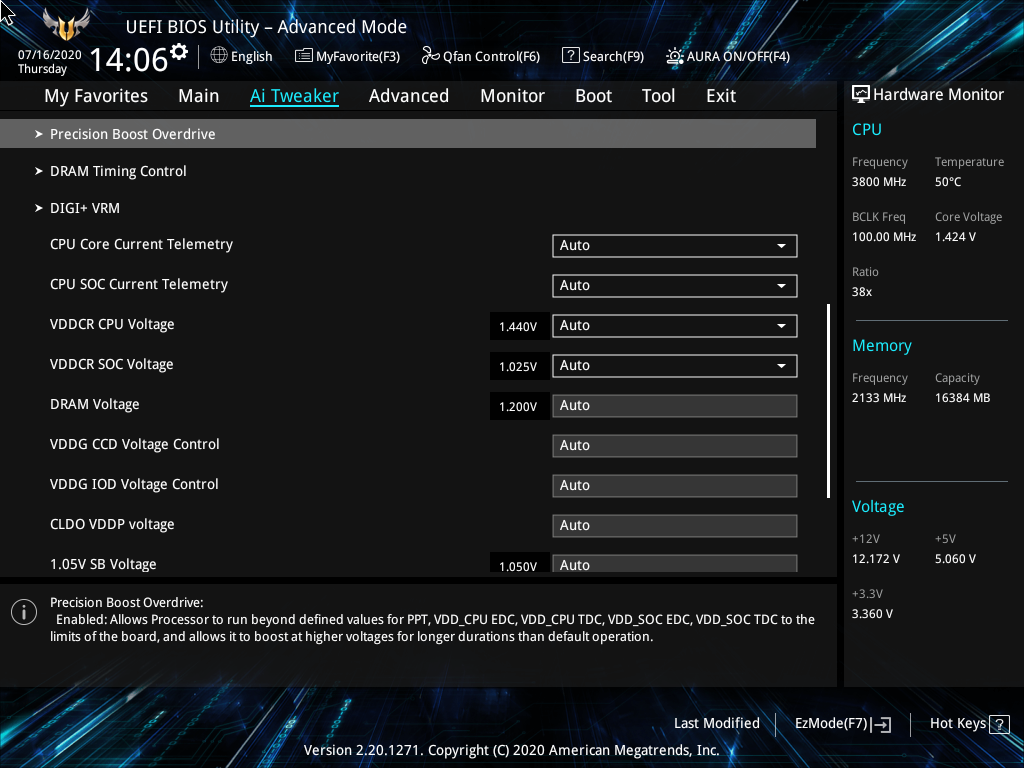Click the gear icon beside the clock
The image size is (1024, 768).
[179, 52]
